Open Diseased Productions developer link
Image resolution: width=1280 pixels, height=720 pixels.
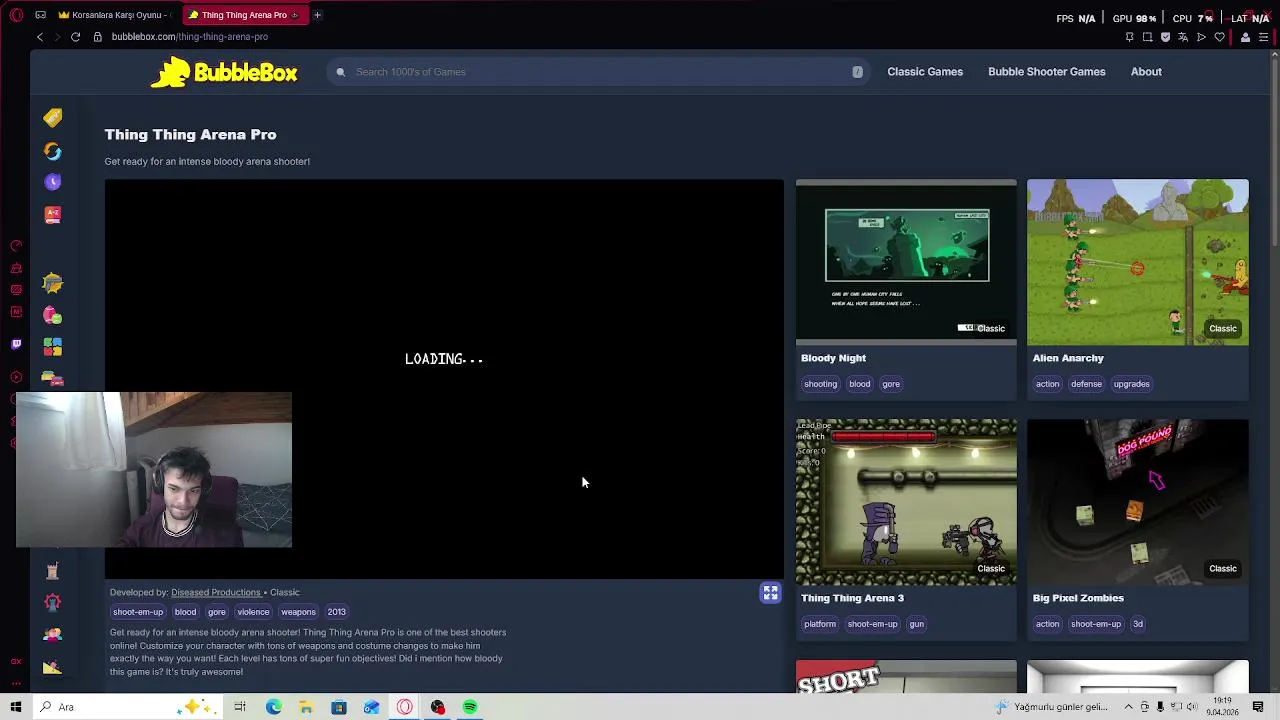[215, 592]
